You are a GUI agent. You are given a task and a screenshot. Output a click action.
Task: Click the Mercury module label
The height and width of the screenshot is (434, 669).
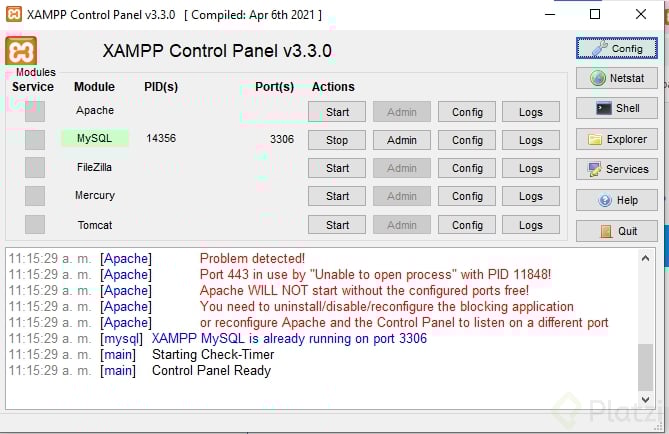(95, 195)
